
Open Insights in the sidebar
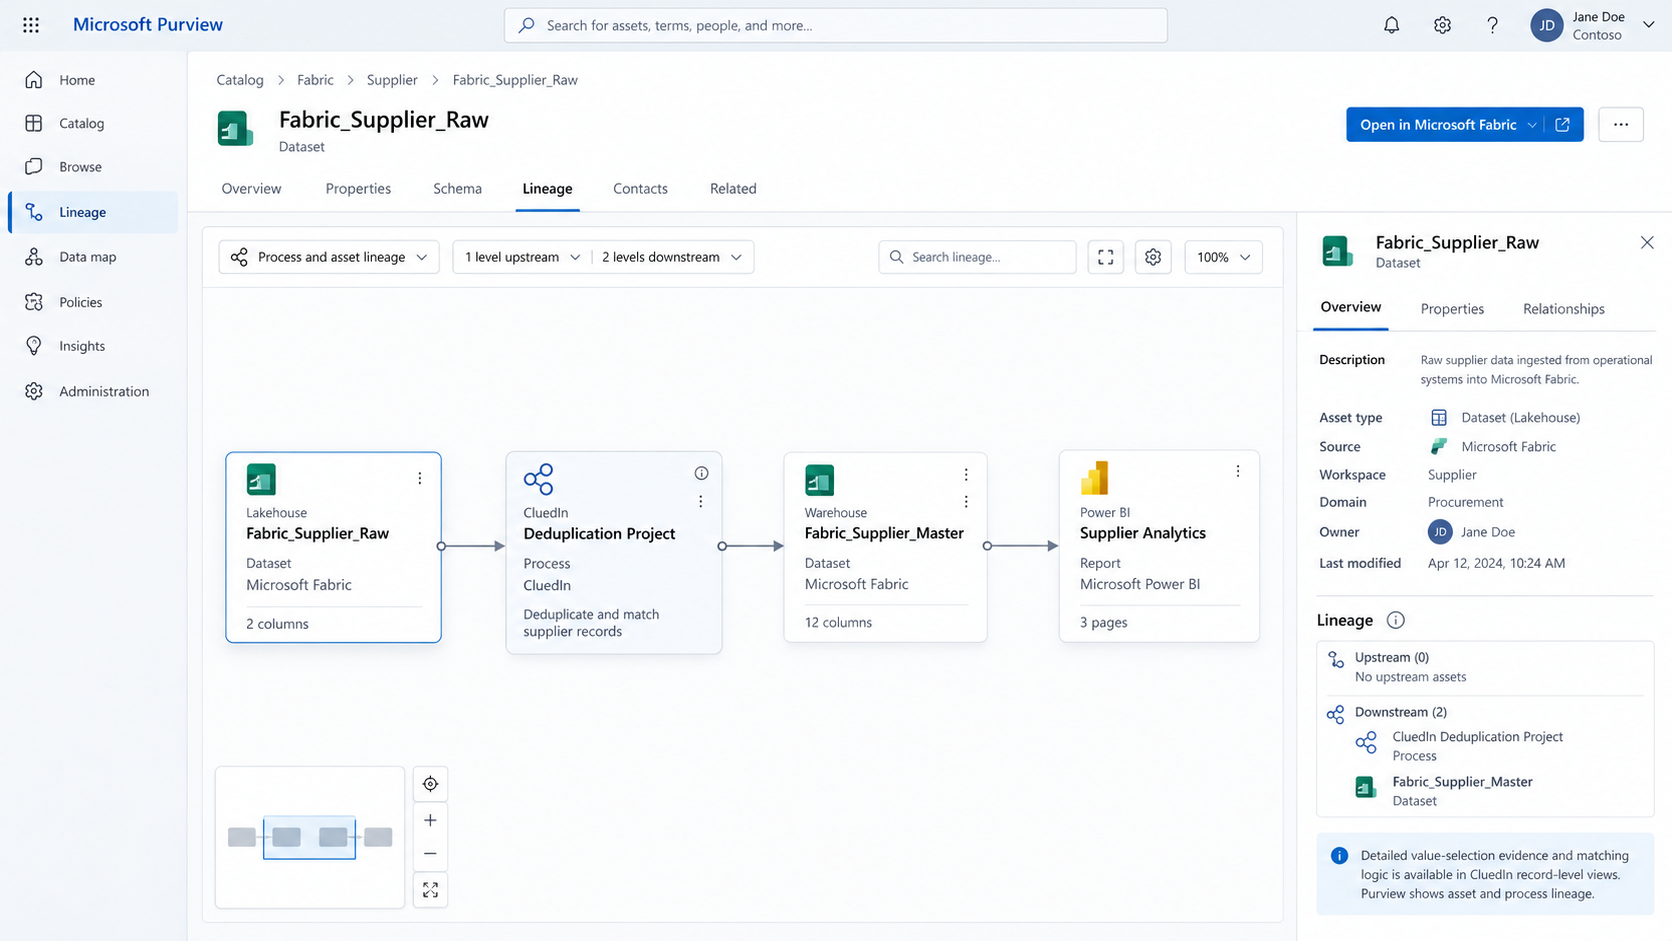point(93,346)
